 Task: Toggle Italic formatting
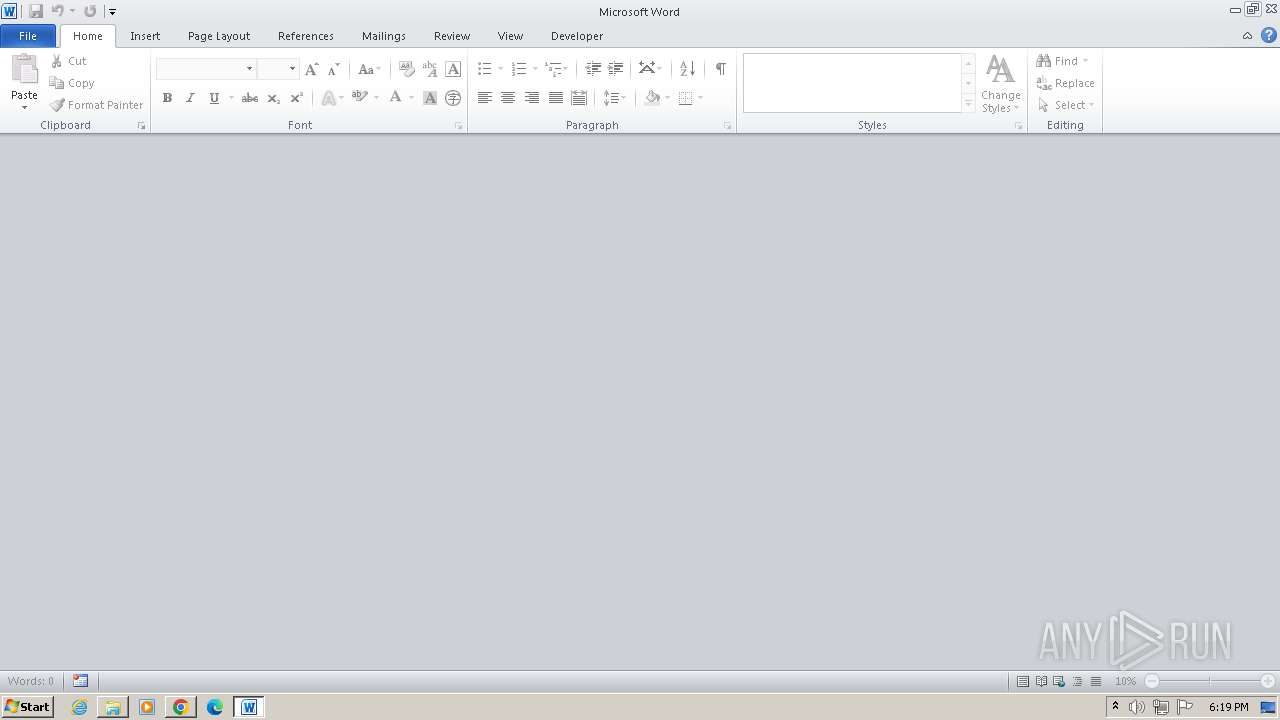(190, 98)
